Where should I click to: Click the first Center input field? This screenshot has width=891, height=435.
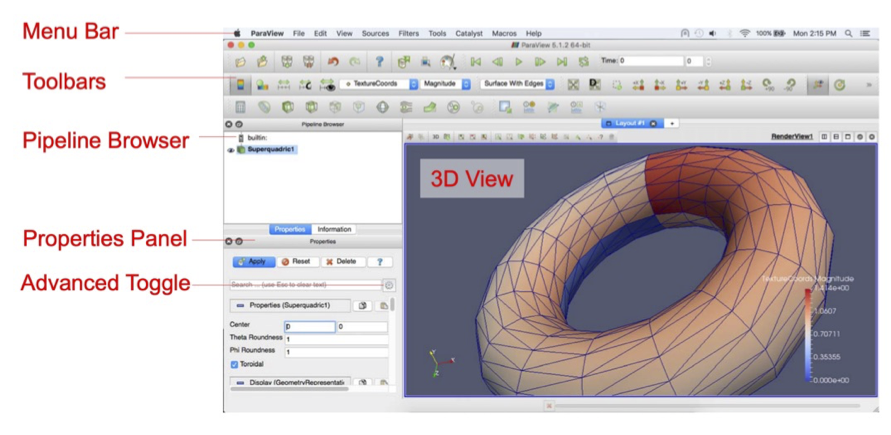pos(310,326)
